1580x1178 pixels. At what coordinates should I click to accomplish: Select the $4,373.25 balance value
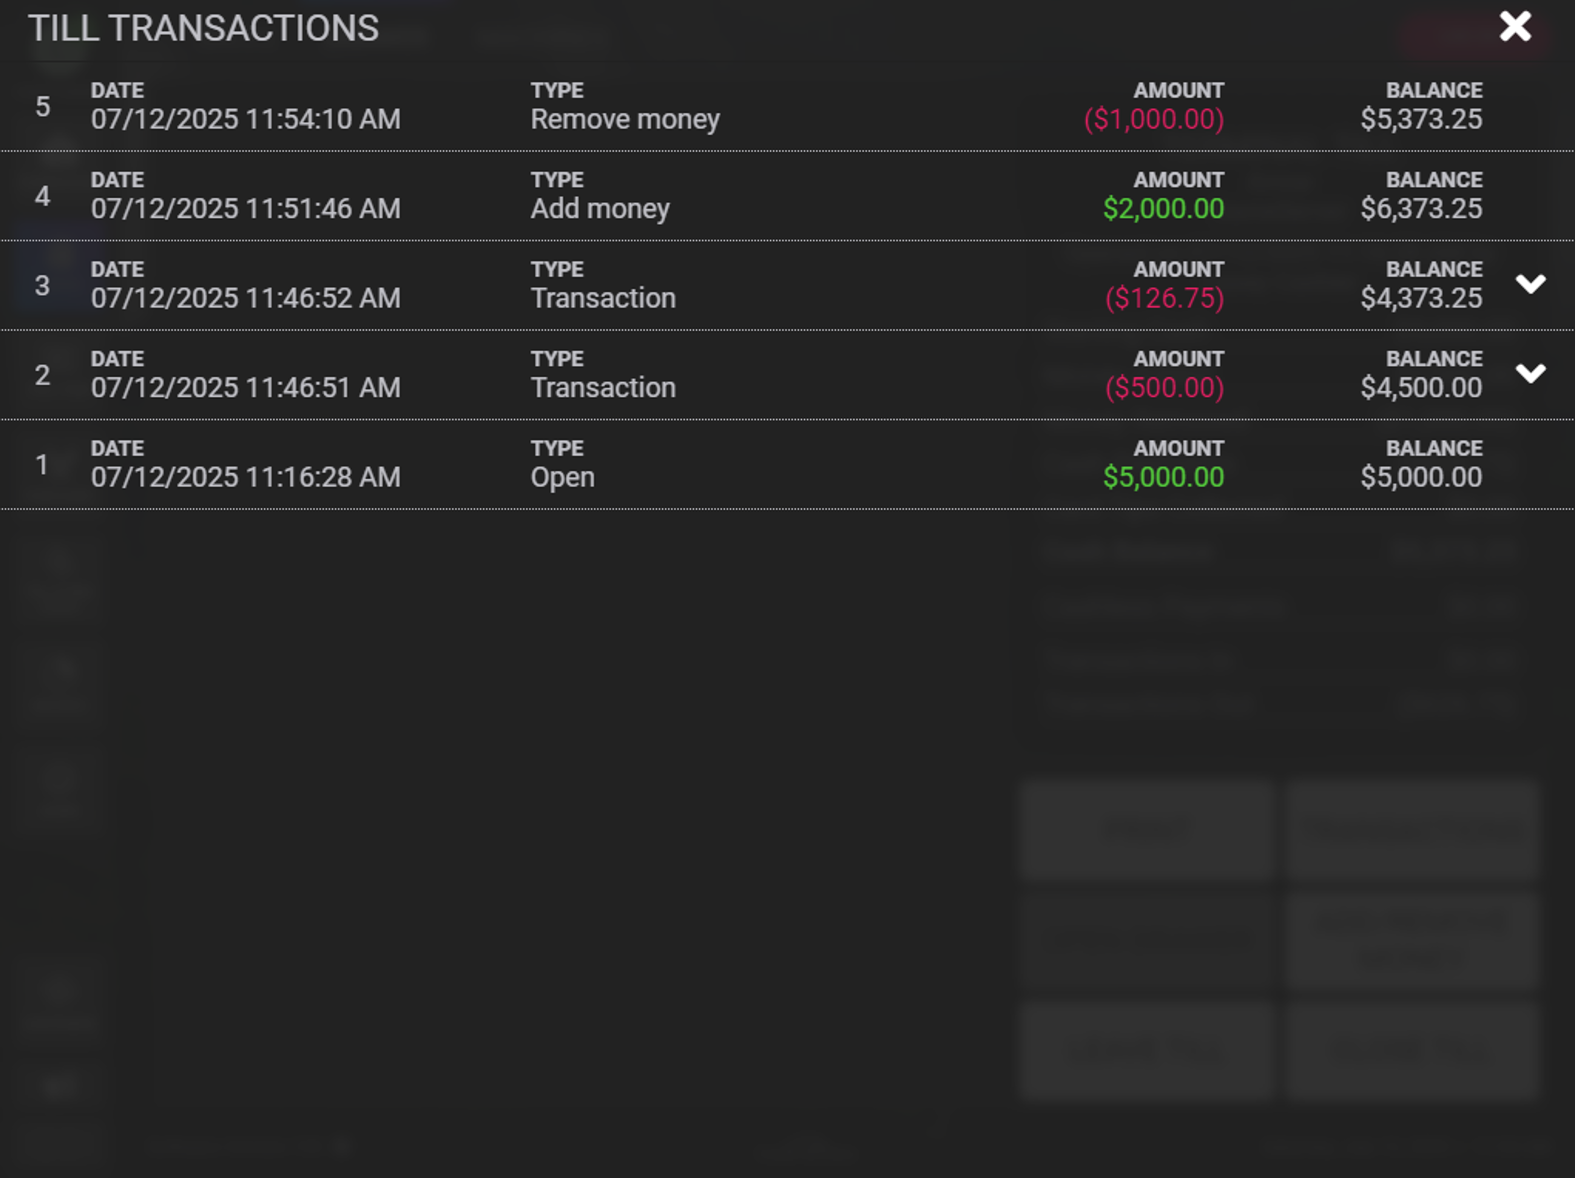(1420, 299)
